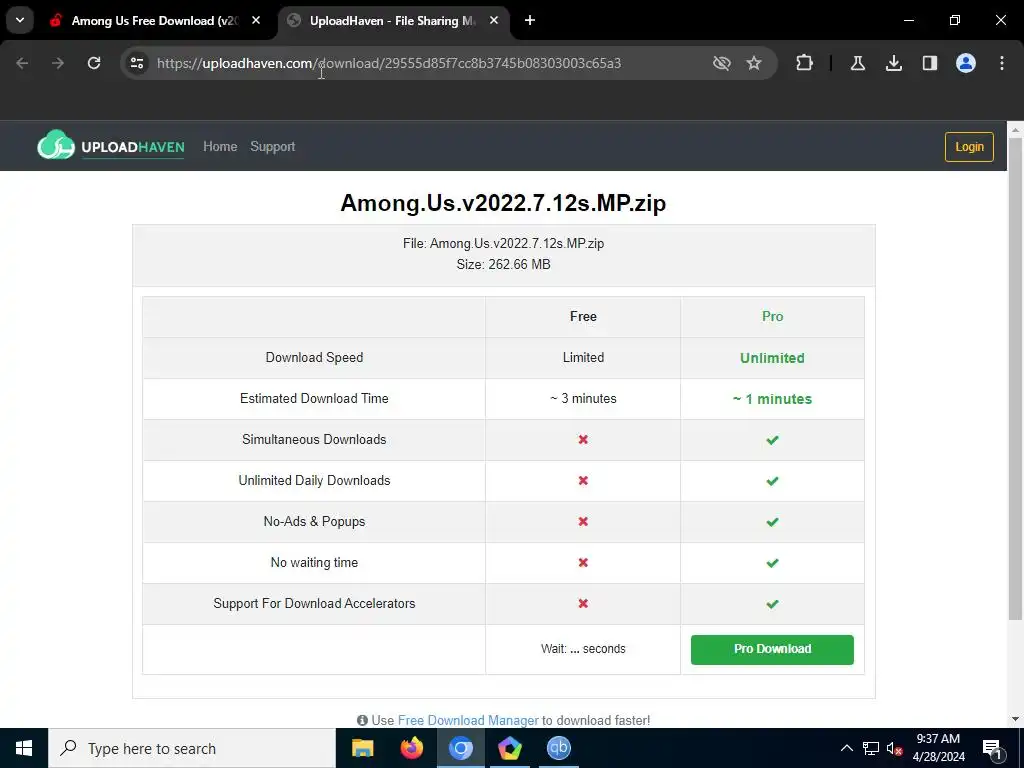The width and height of the screenshot is (1024, 768).
Task: Click the crossed-out eye tracking protection icon
Action: [722, 63]
